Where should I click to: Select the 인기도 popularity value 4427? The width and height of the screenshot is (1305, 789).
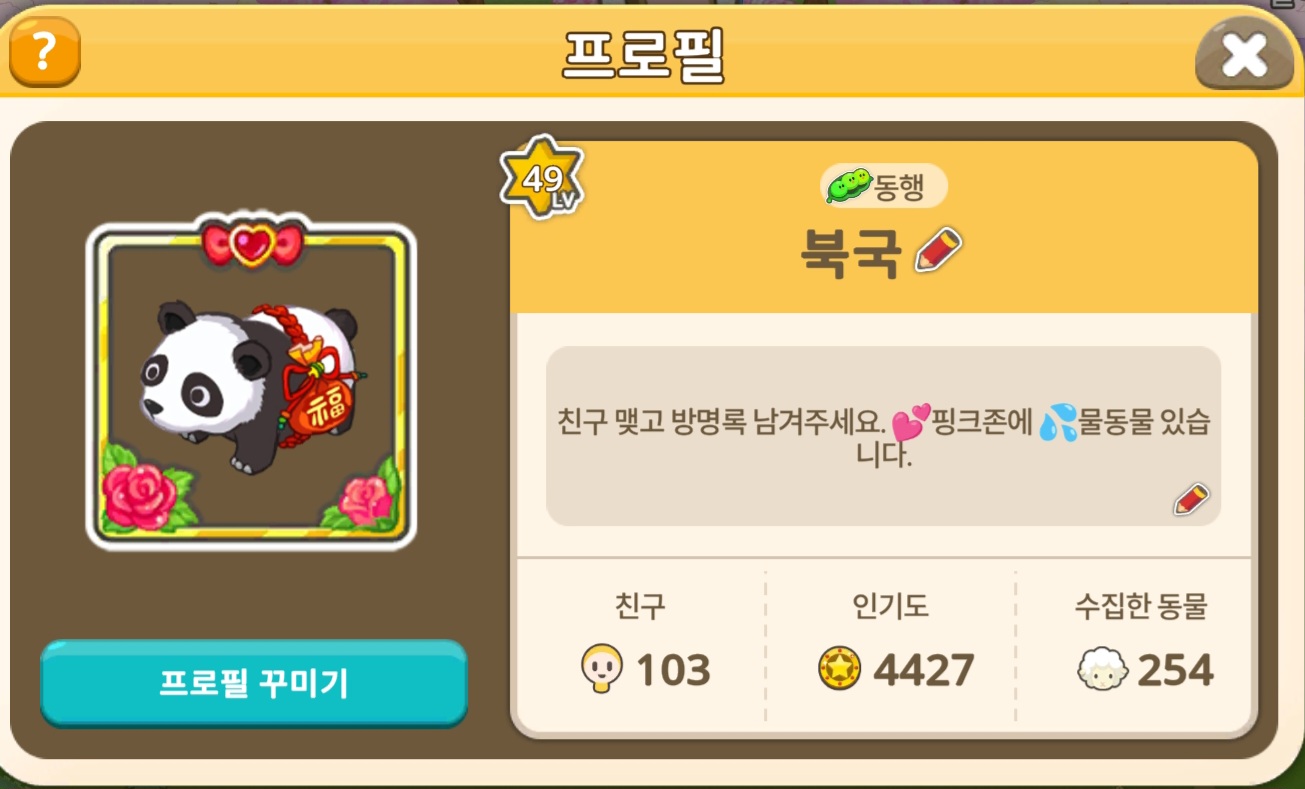(923, 670)
